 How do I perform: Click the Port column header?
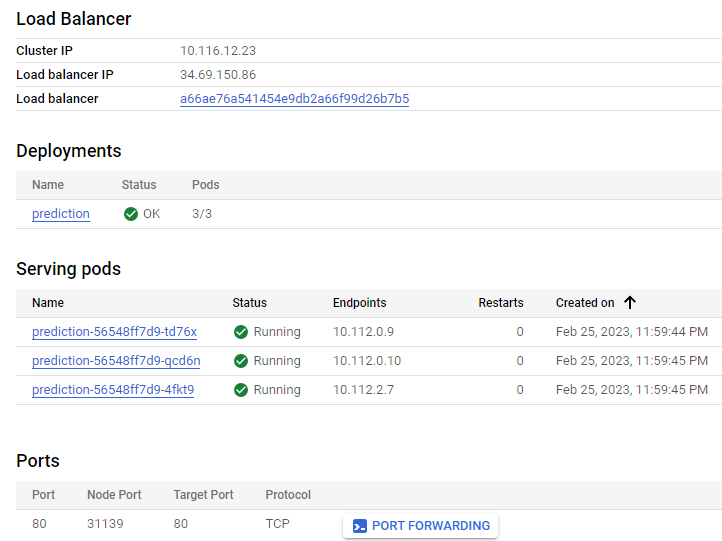pos(43,494)
